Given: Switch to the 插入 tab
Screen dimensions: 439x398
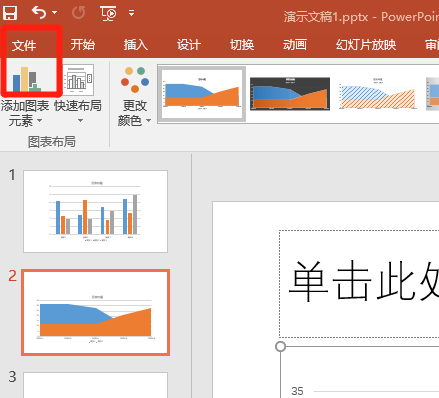Looking at the screenshot, I should [136, 44].
